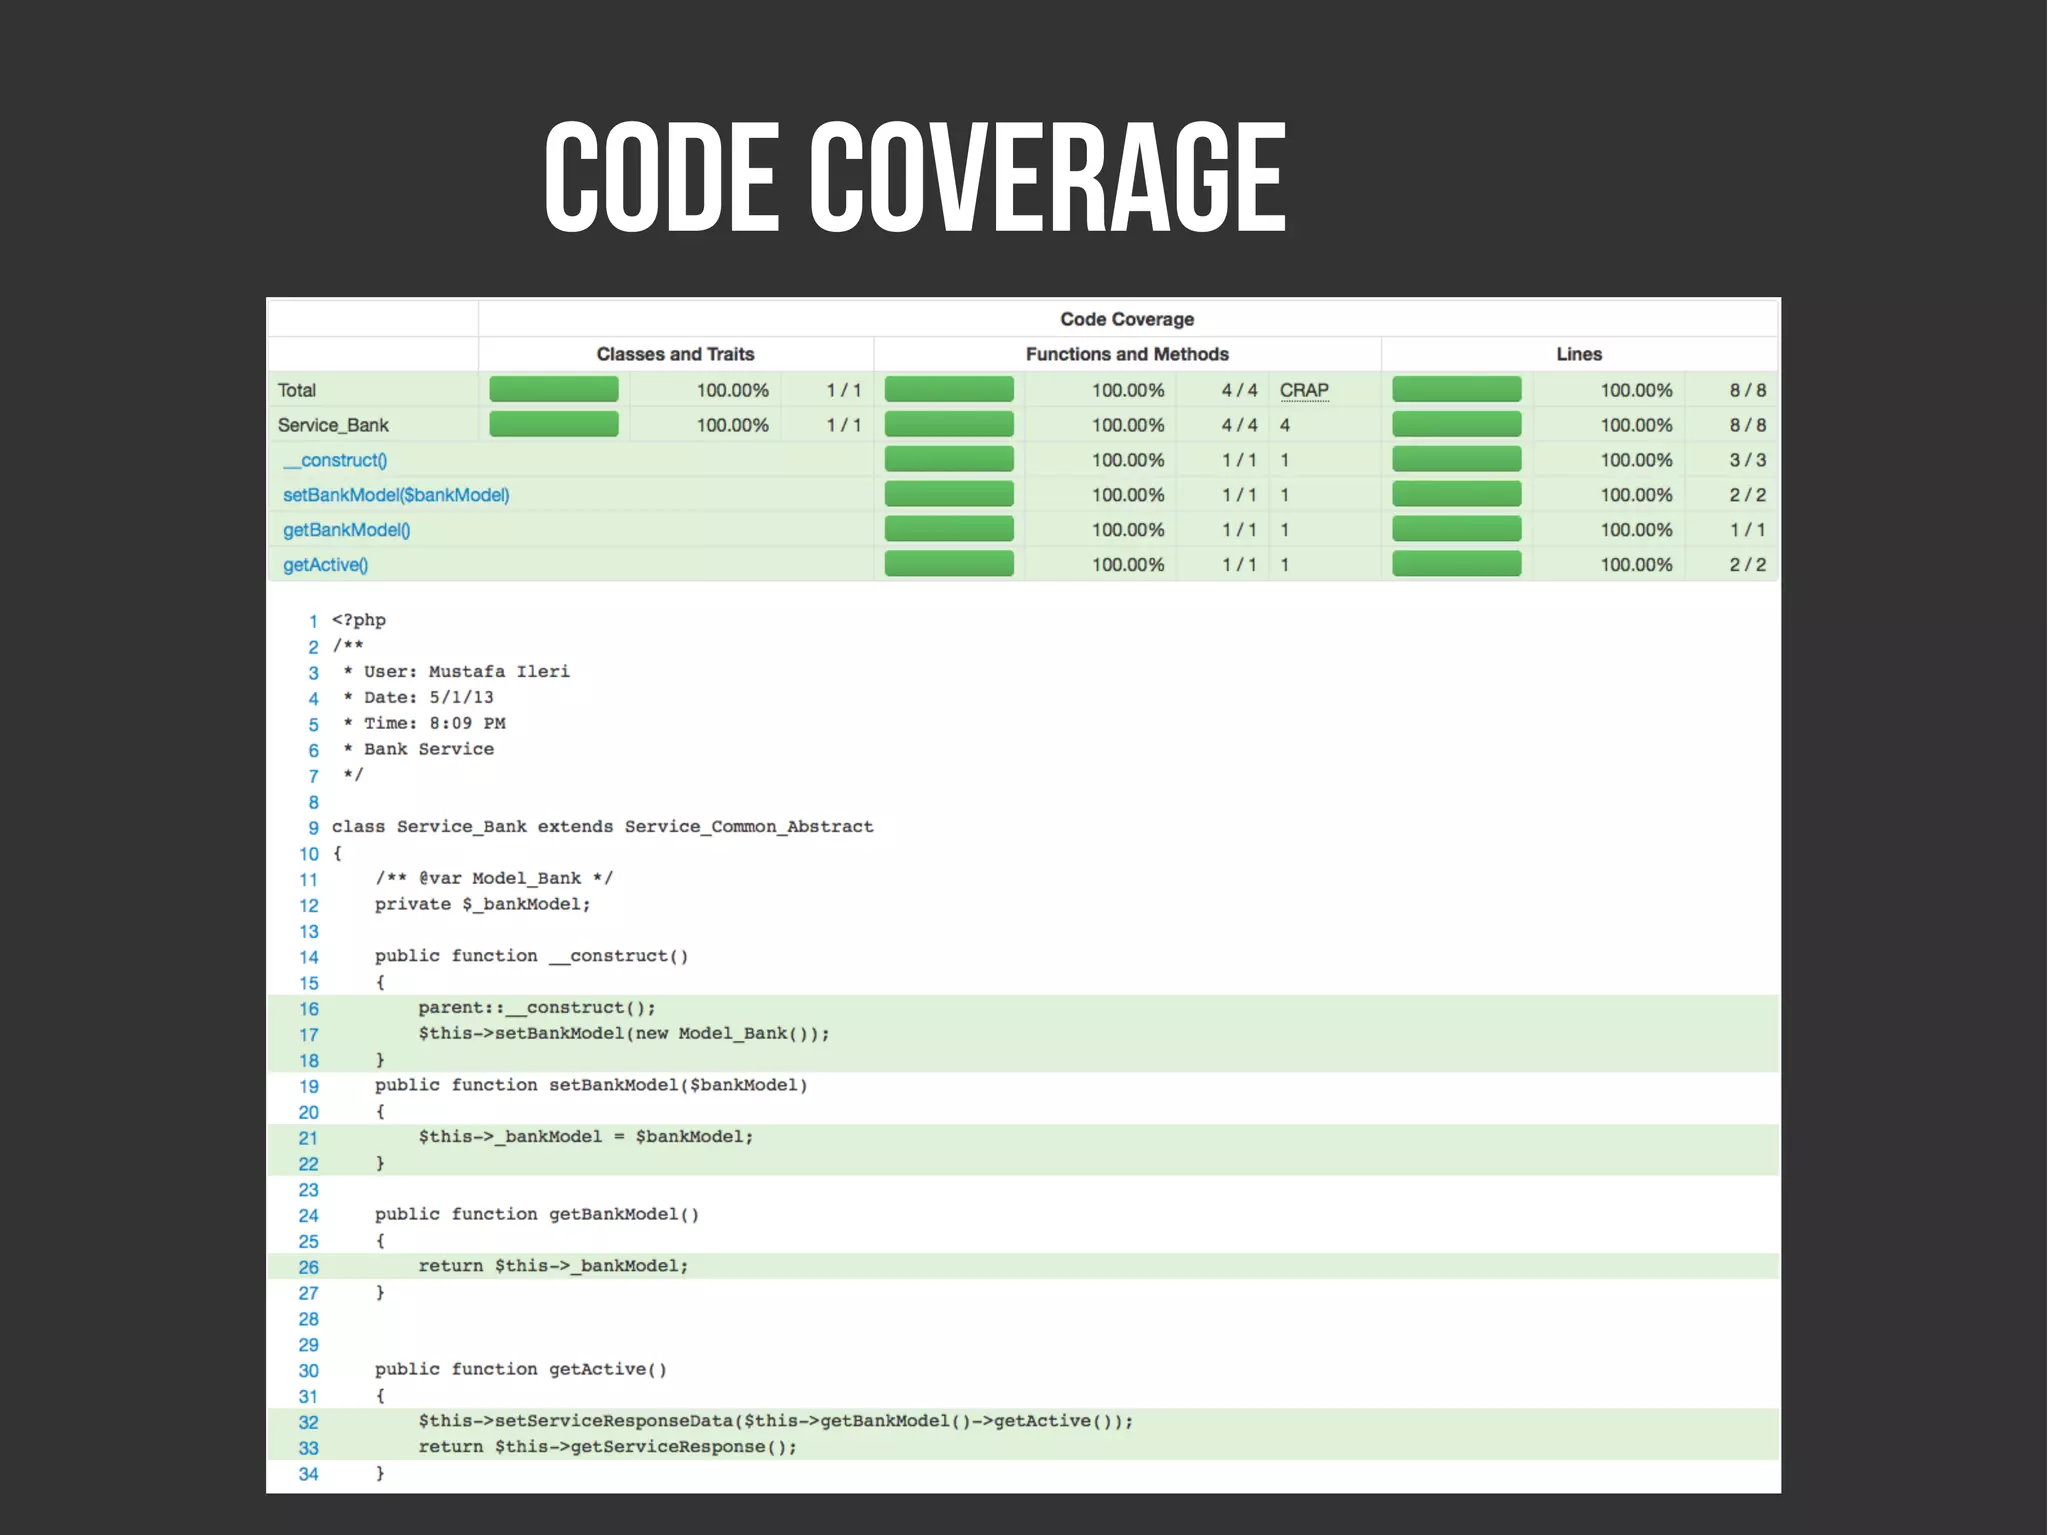Click Service_Bank row lines coverage bar
Viewport: 2048px width, 1535px height.
pos(1457,424)
